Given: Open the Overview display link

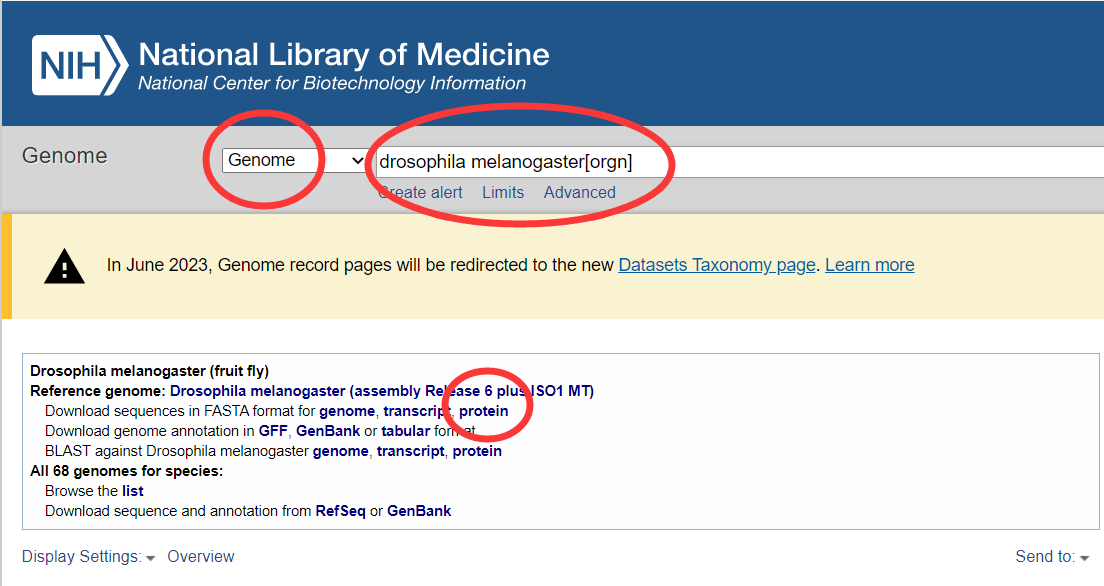Looking at the screenshot, I should pyautogui.click(x=201, y=556).
